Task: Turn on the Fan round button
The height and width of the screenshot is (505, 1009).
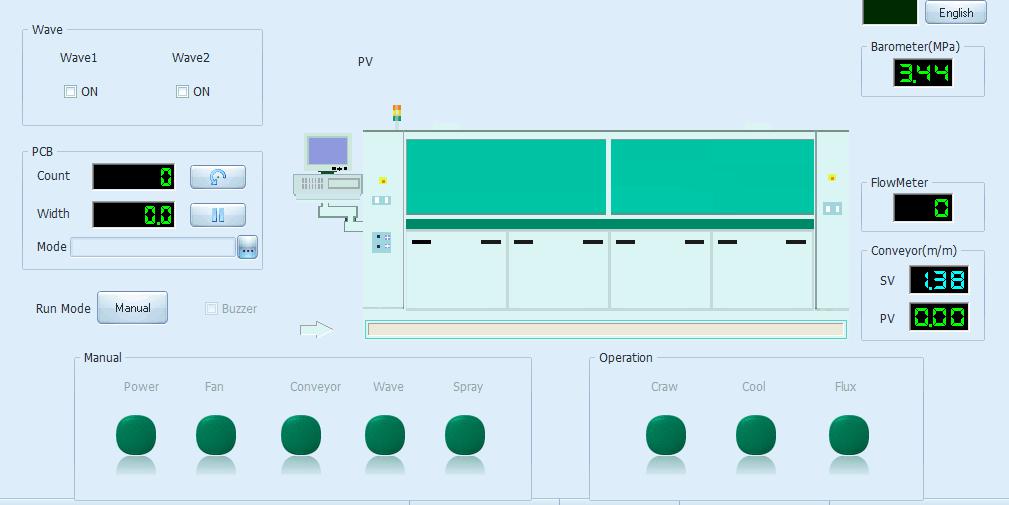Action: pos(216,435)
